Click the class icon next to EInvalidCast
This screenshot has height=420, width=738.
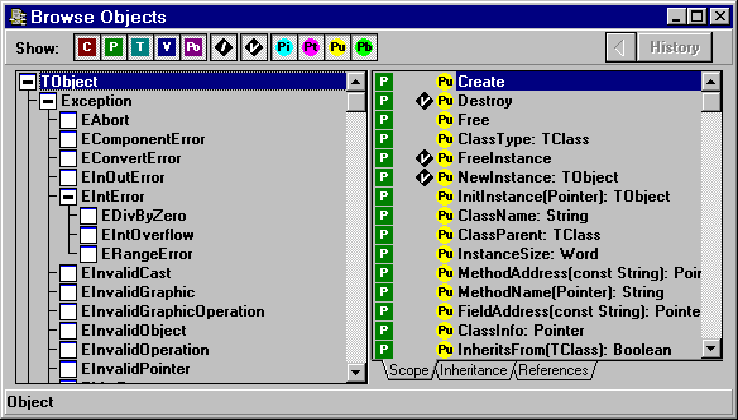pyautogui.click(x=68, y=274)
